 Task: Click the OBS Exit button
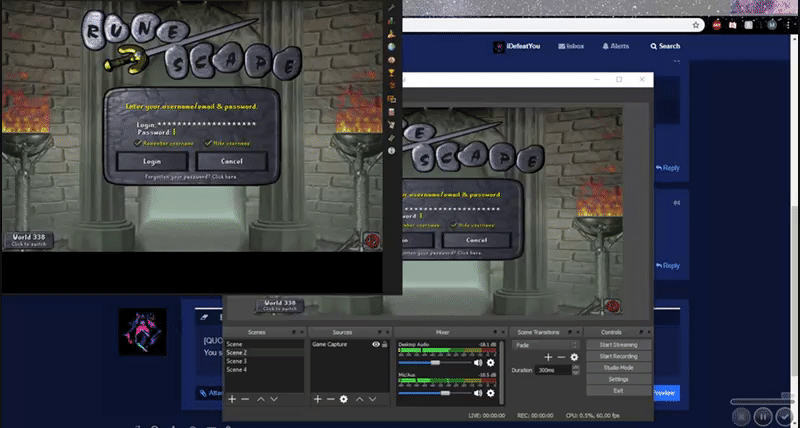pos(618,391)
